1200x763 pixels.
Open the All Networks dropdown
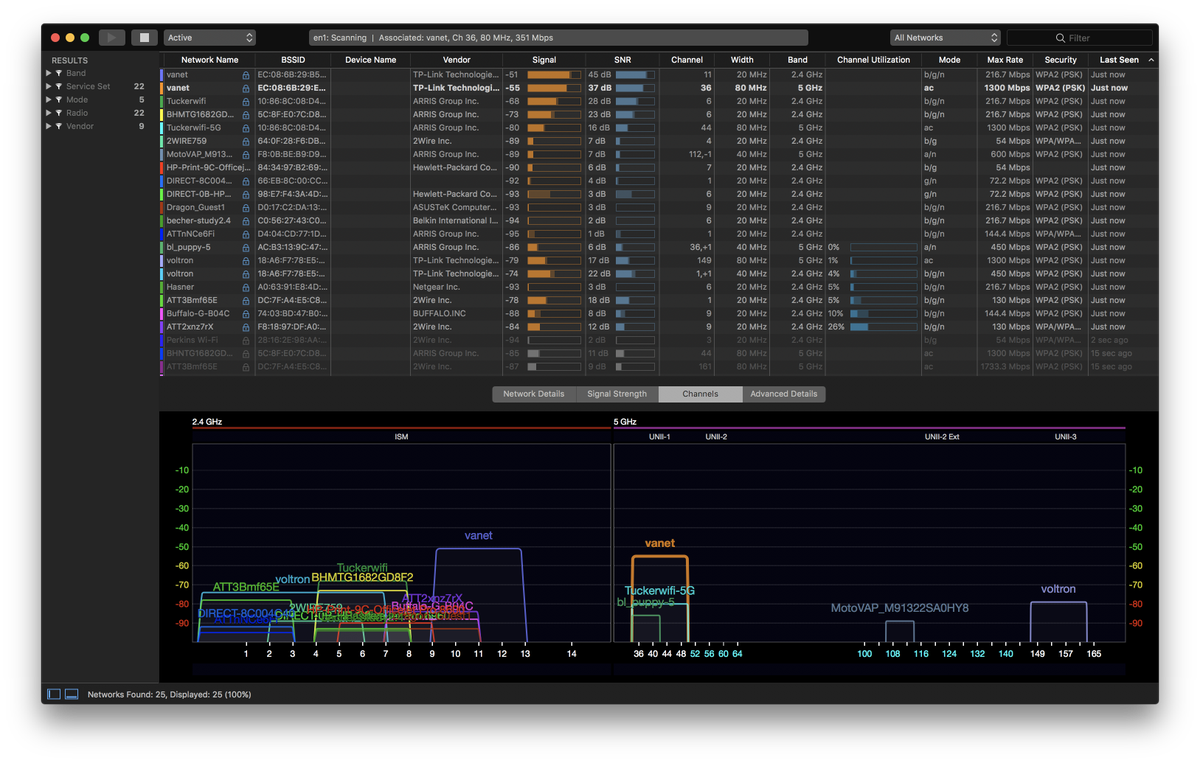tap(945, 38)
